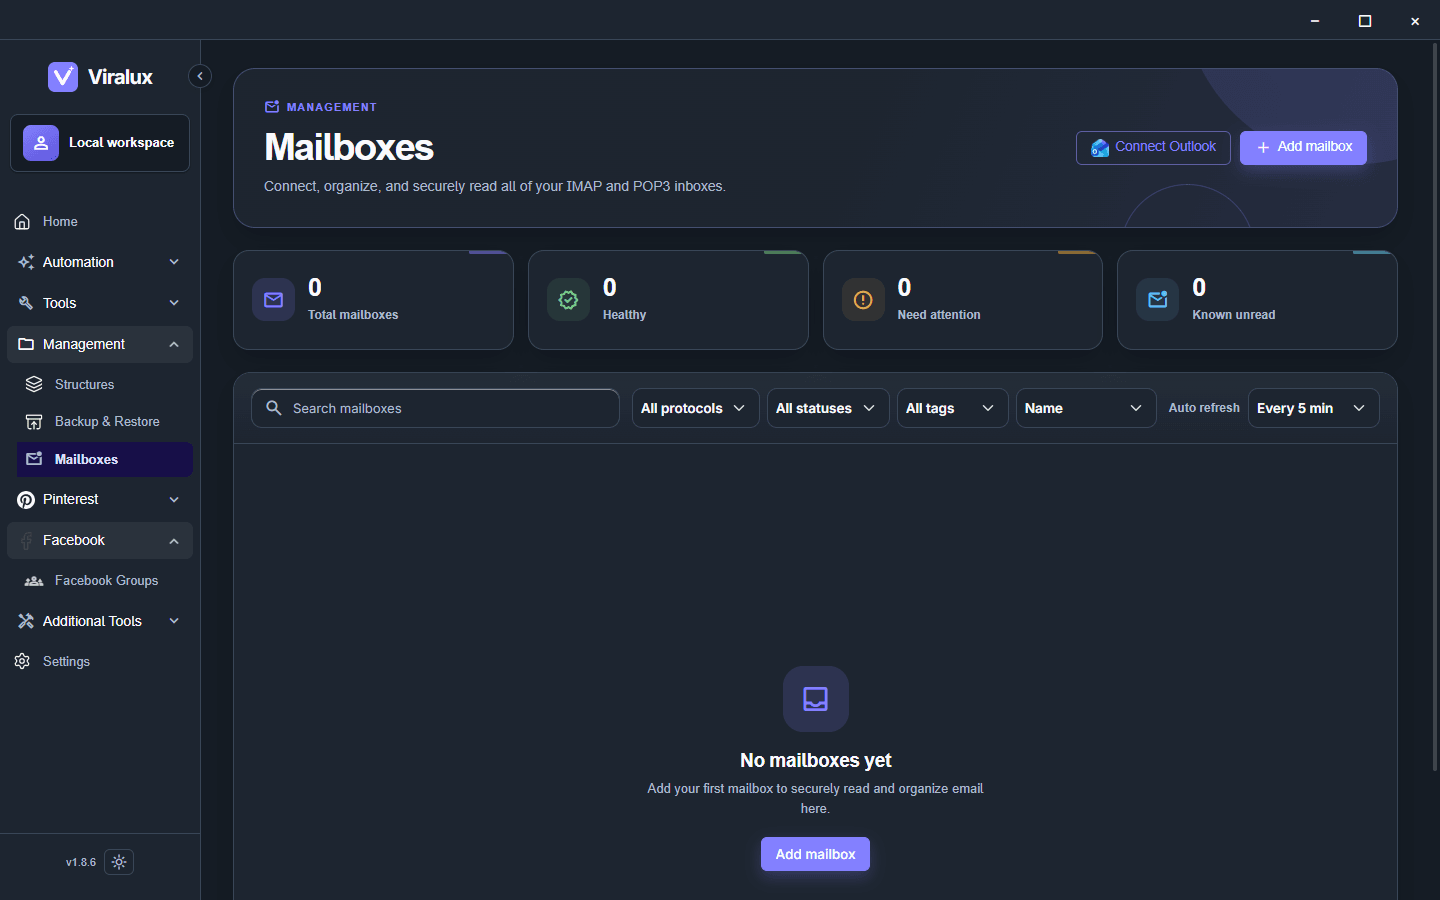Click the Healthy checkmark badge icon
Viewport: 1440px width, 900px height.
pyautogui.click(x=568, y=300)
